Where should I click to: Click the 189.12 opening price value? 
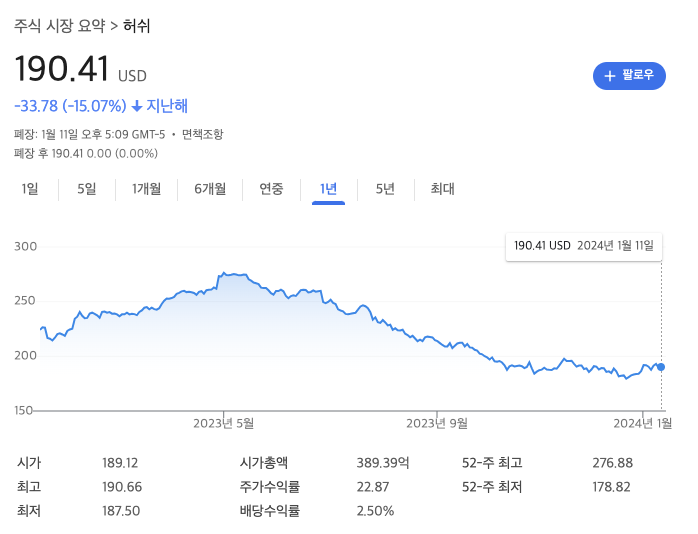(x=120, y=463)
